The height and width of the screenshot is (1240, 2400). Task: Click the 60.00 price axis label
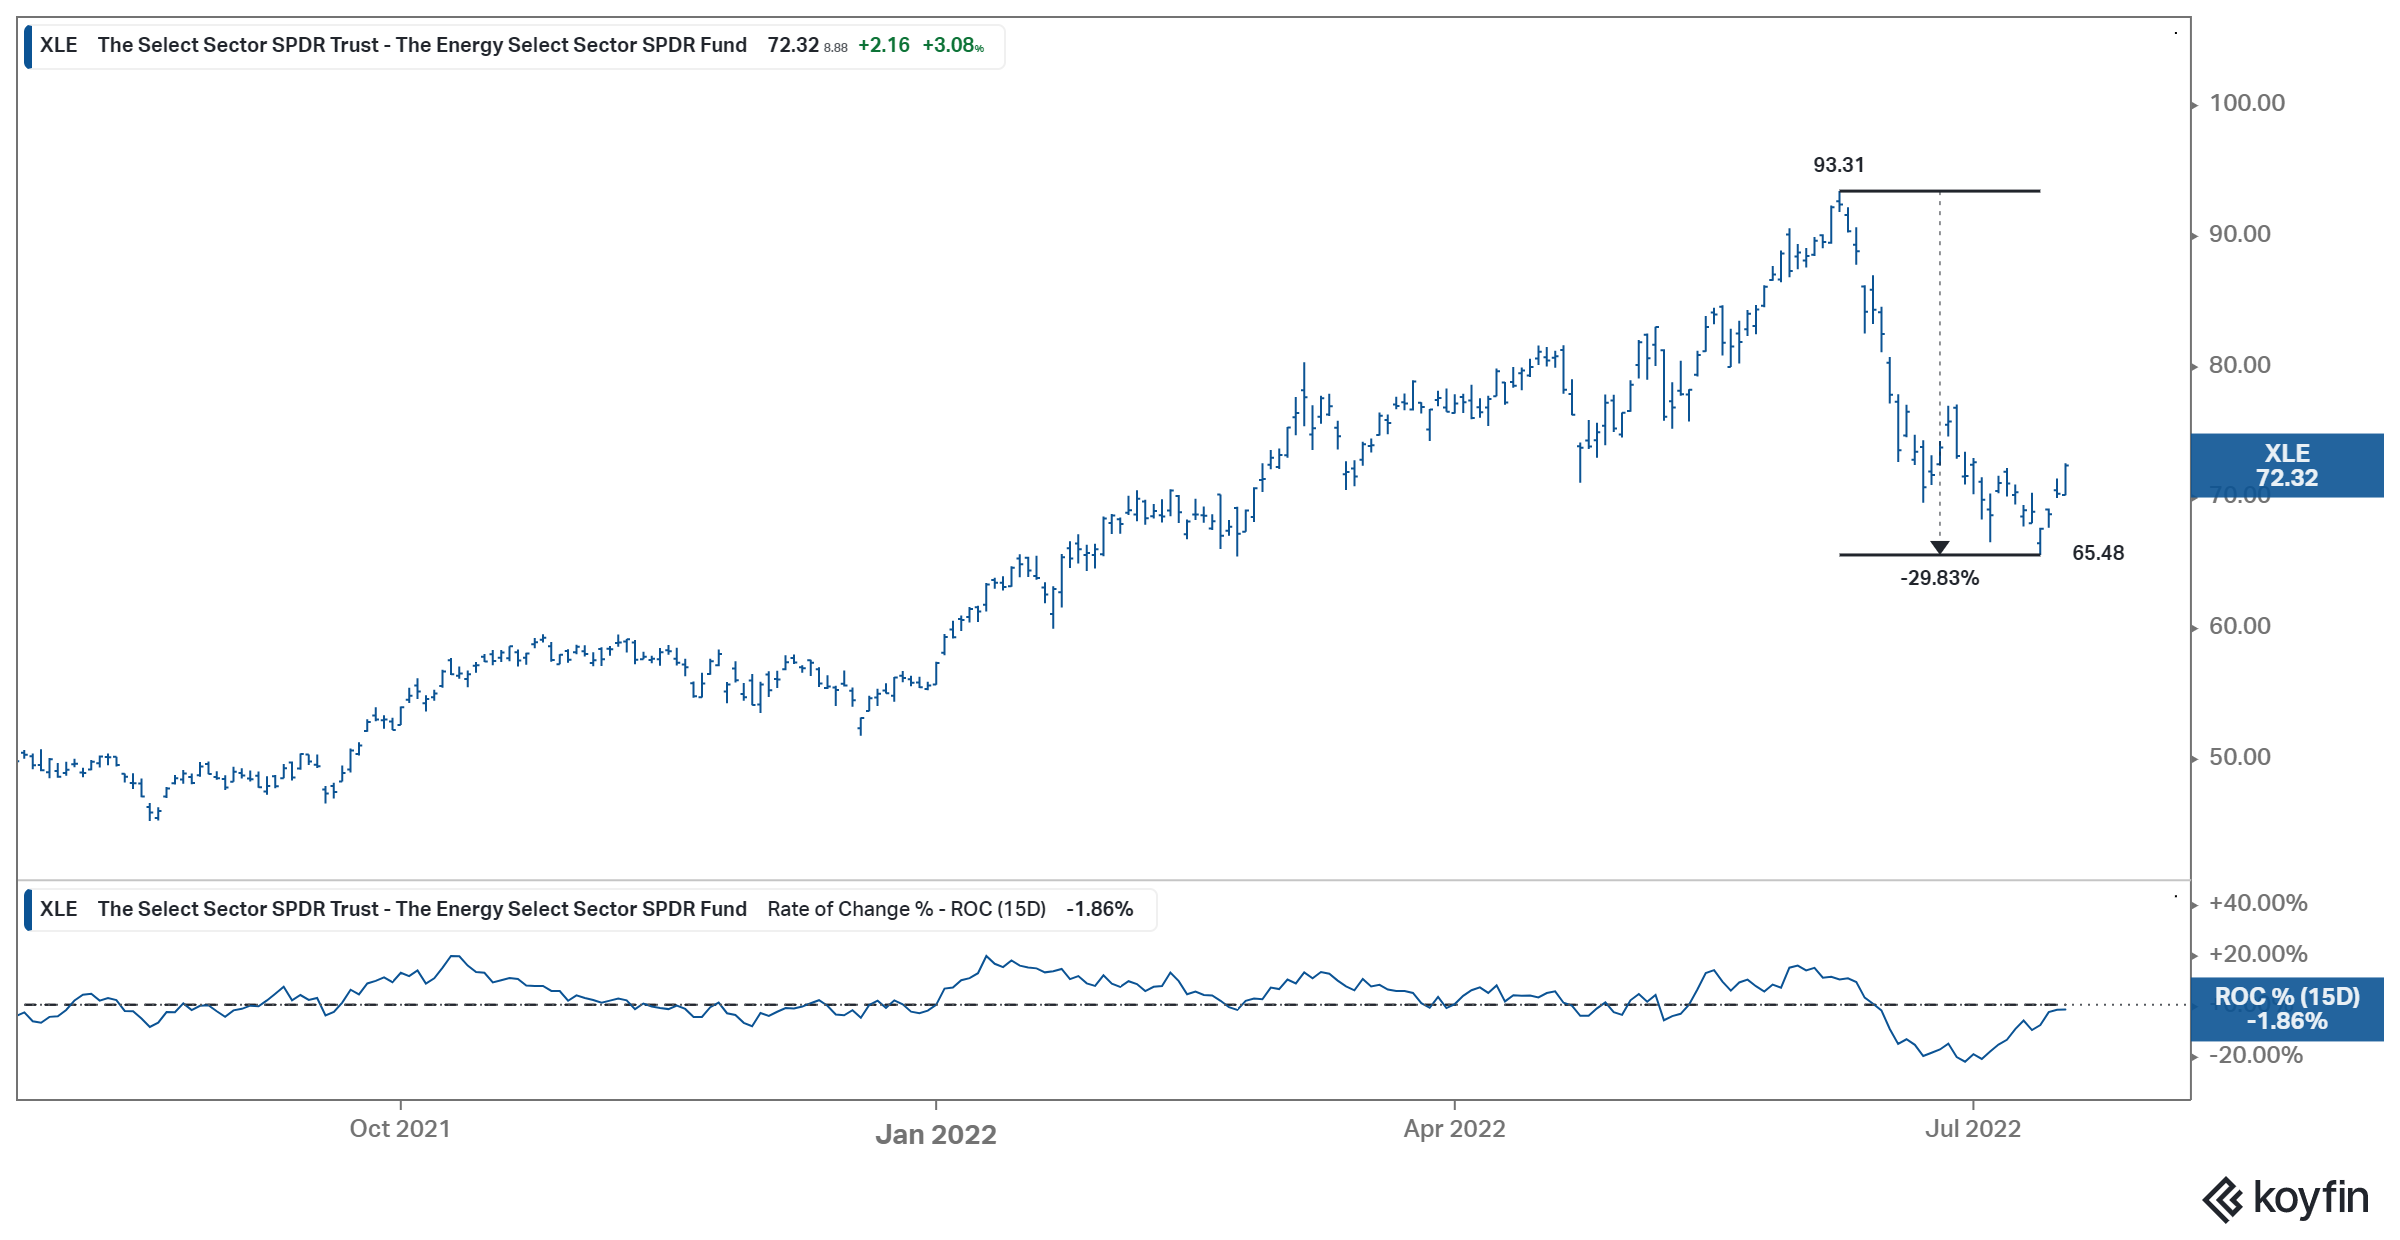[x=2240, y=626]
